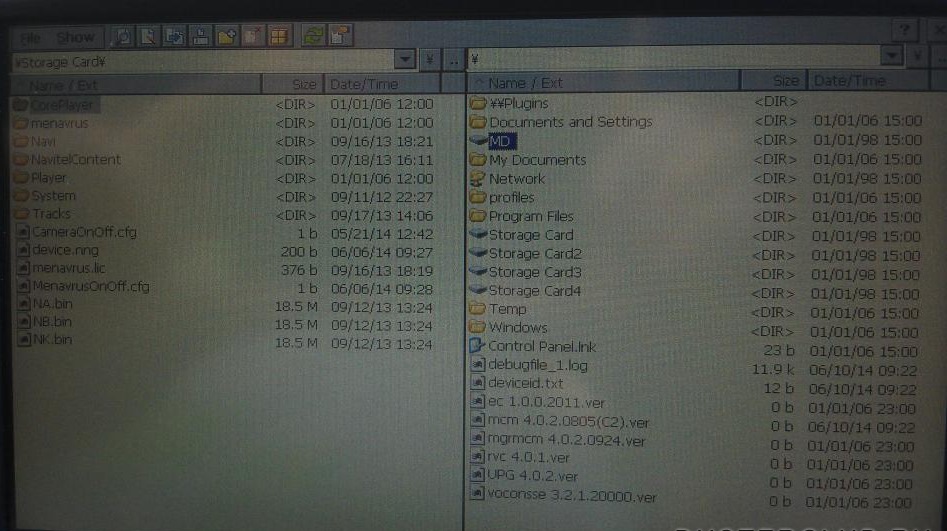This screenshot has height=531, width=947.
Task: Click the folder icon next to NavitelContent
Action: coord(22,160)
